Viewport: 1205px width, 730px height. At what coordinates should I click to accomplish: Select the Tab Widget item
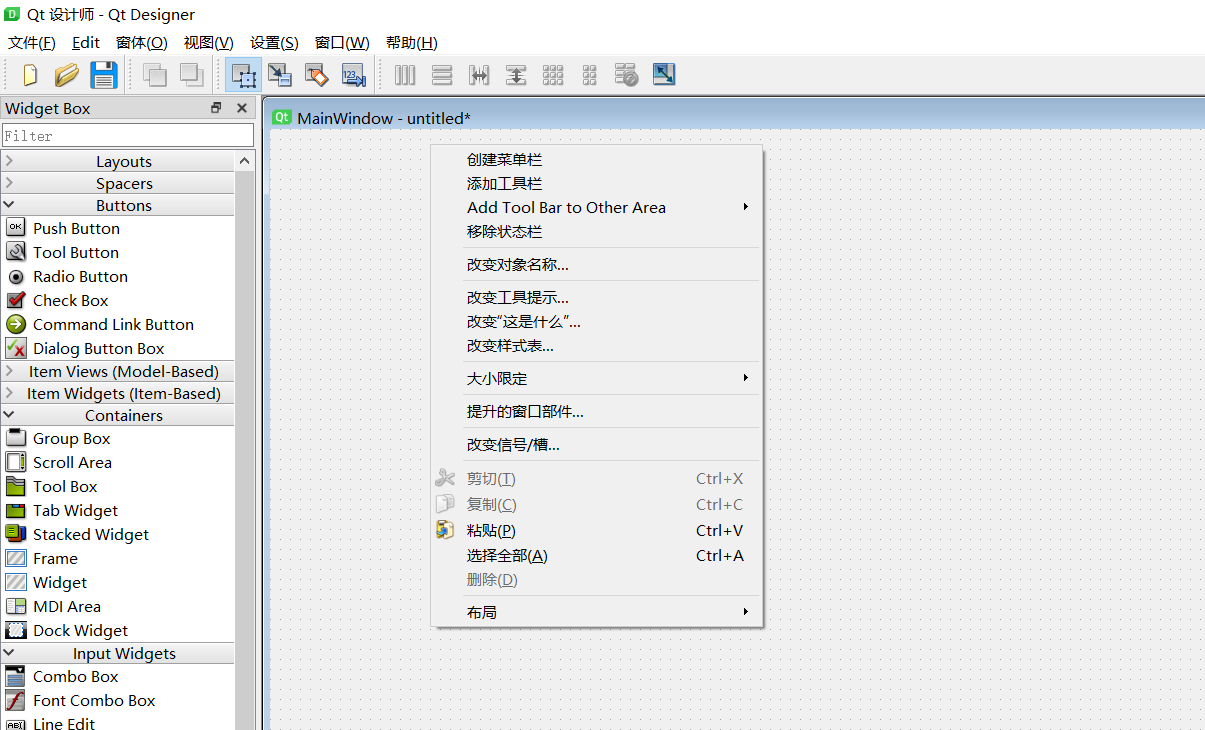pyautogui.click(x=75, y=510)
